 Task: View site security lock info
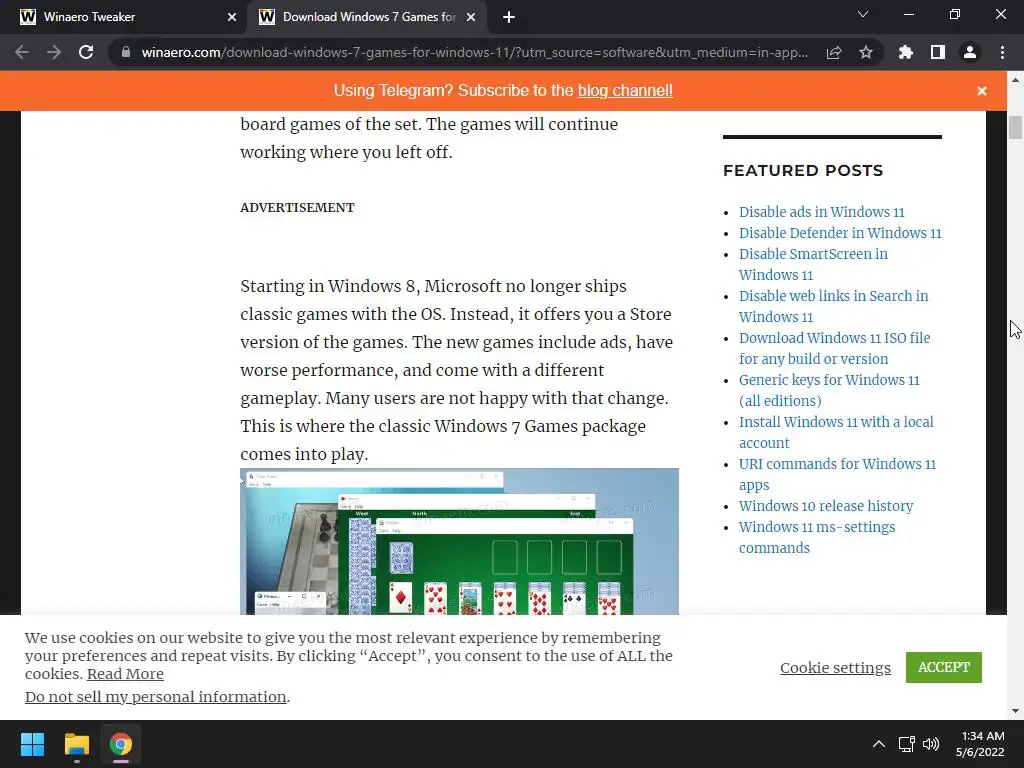tap(125, 52)
